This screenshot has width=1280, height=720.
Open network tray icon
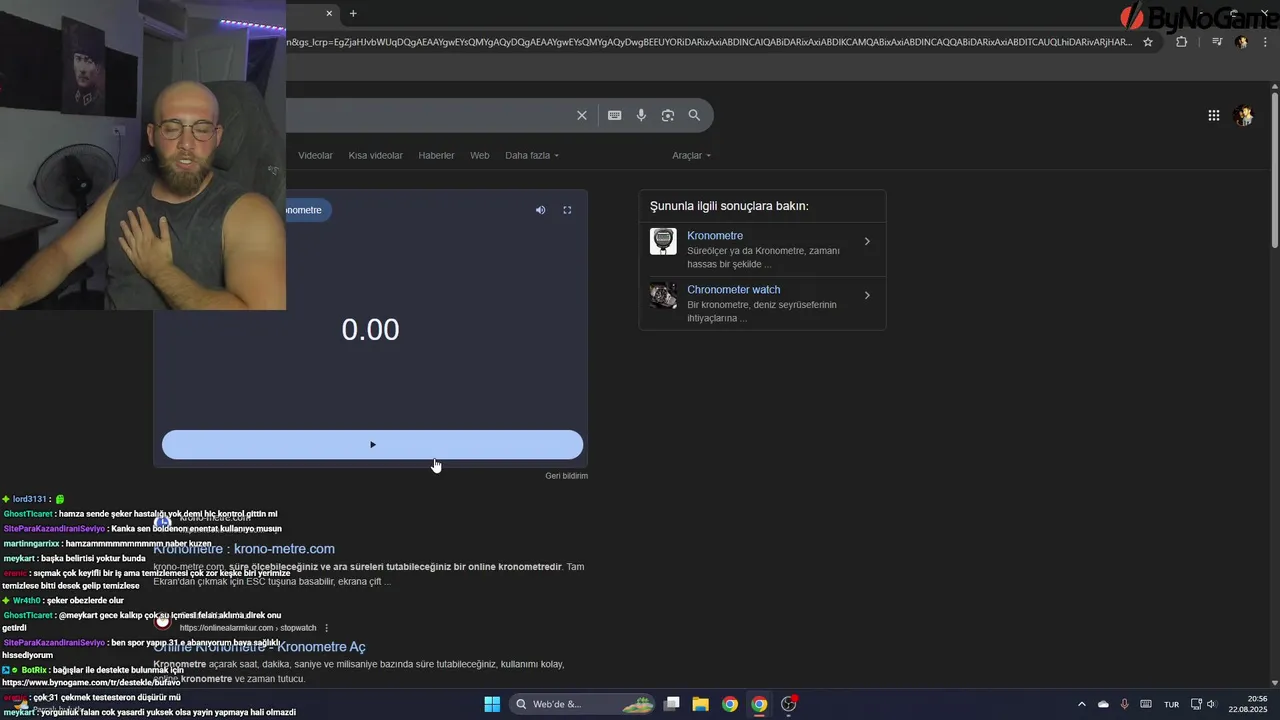[1197, 704]
